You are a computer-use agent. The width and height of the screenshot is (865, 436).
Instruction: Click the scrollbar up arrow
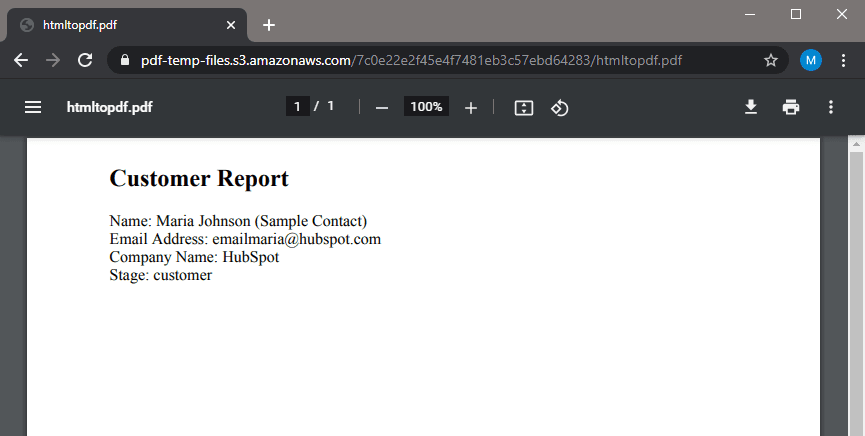[856, 145]
